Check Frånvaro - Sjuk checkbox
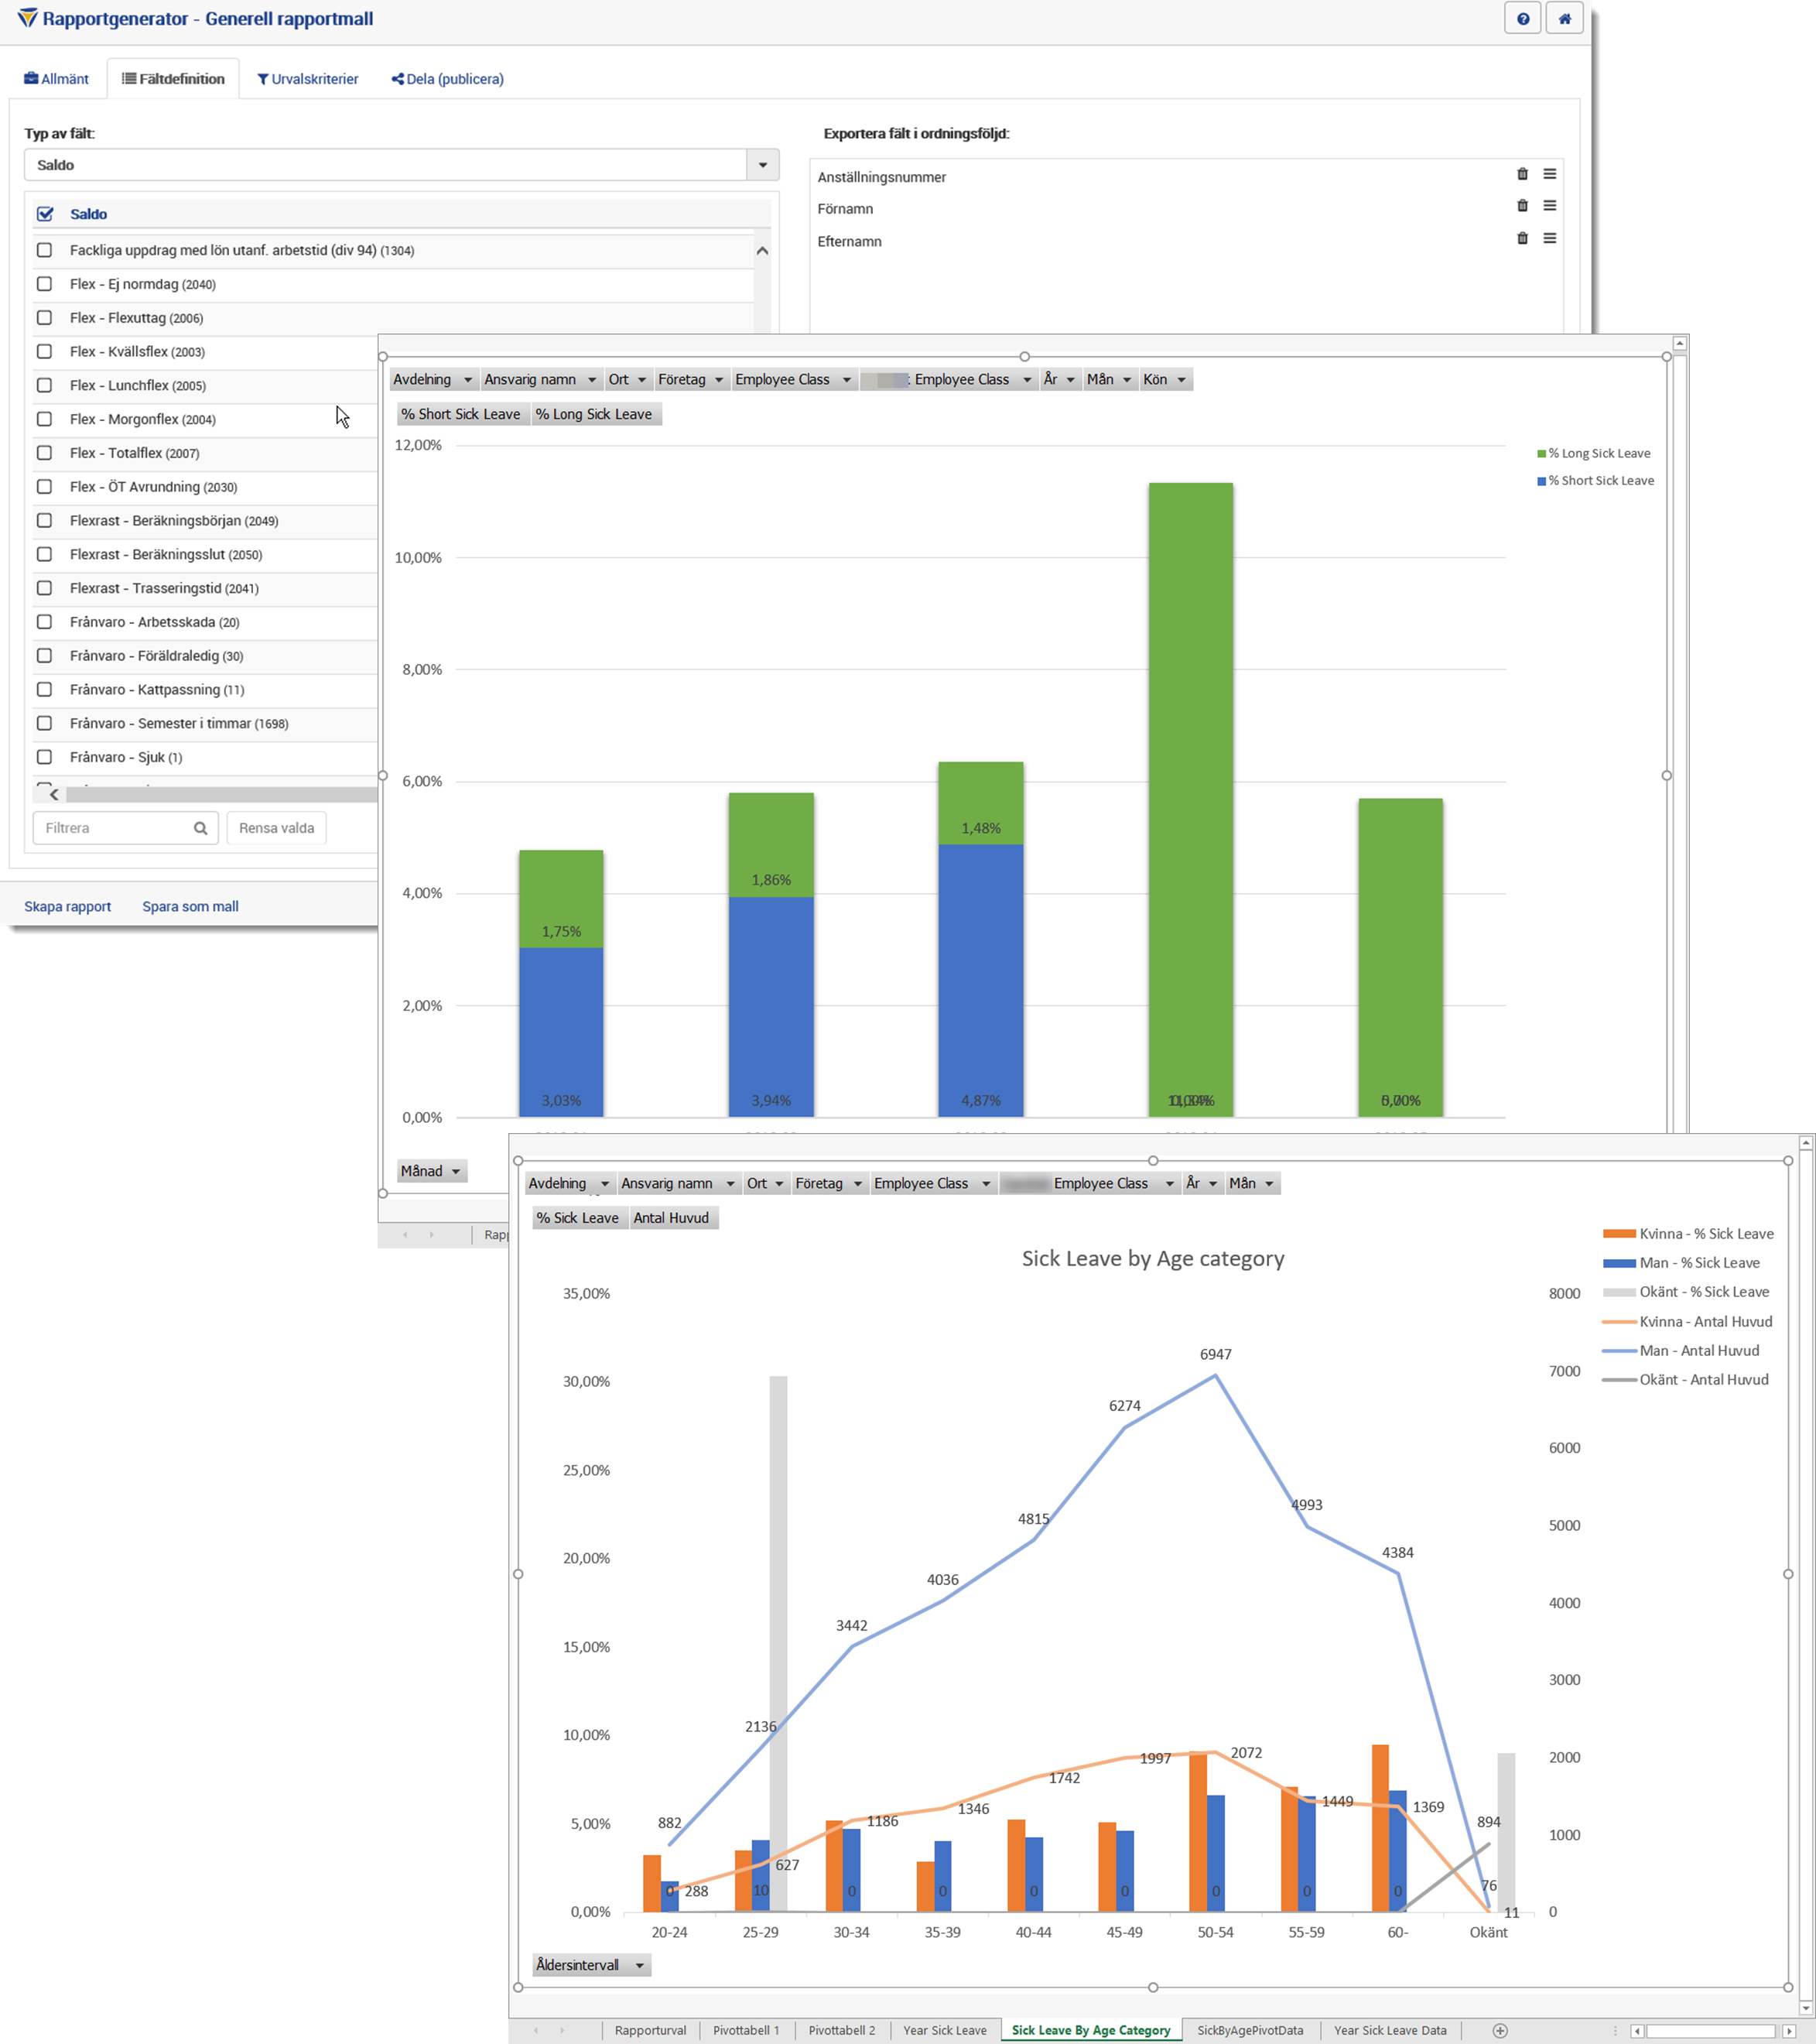The image size is (1816, 2044). tap(44, 757)
